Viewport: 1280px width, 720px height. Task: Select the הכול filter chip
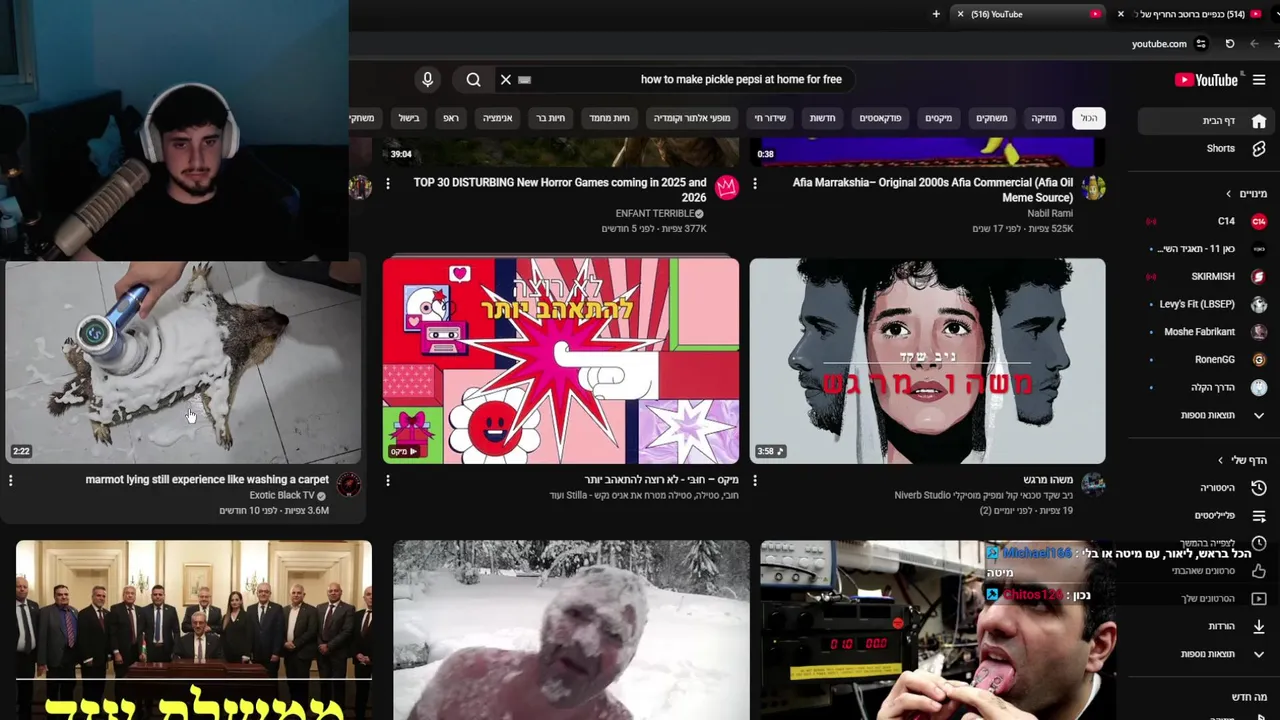(1088, 118)
